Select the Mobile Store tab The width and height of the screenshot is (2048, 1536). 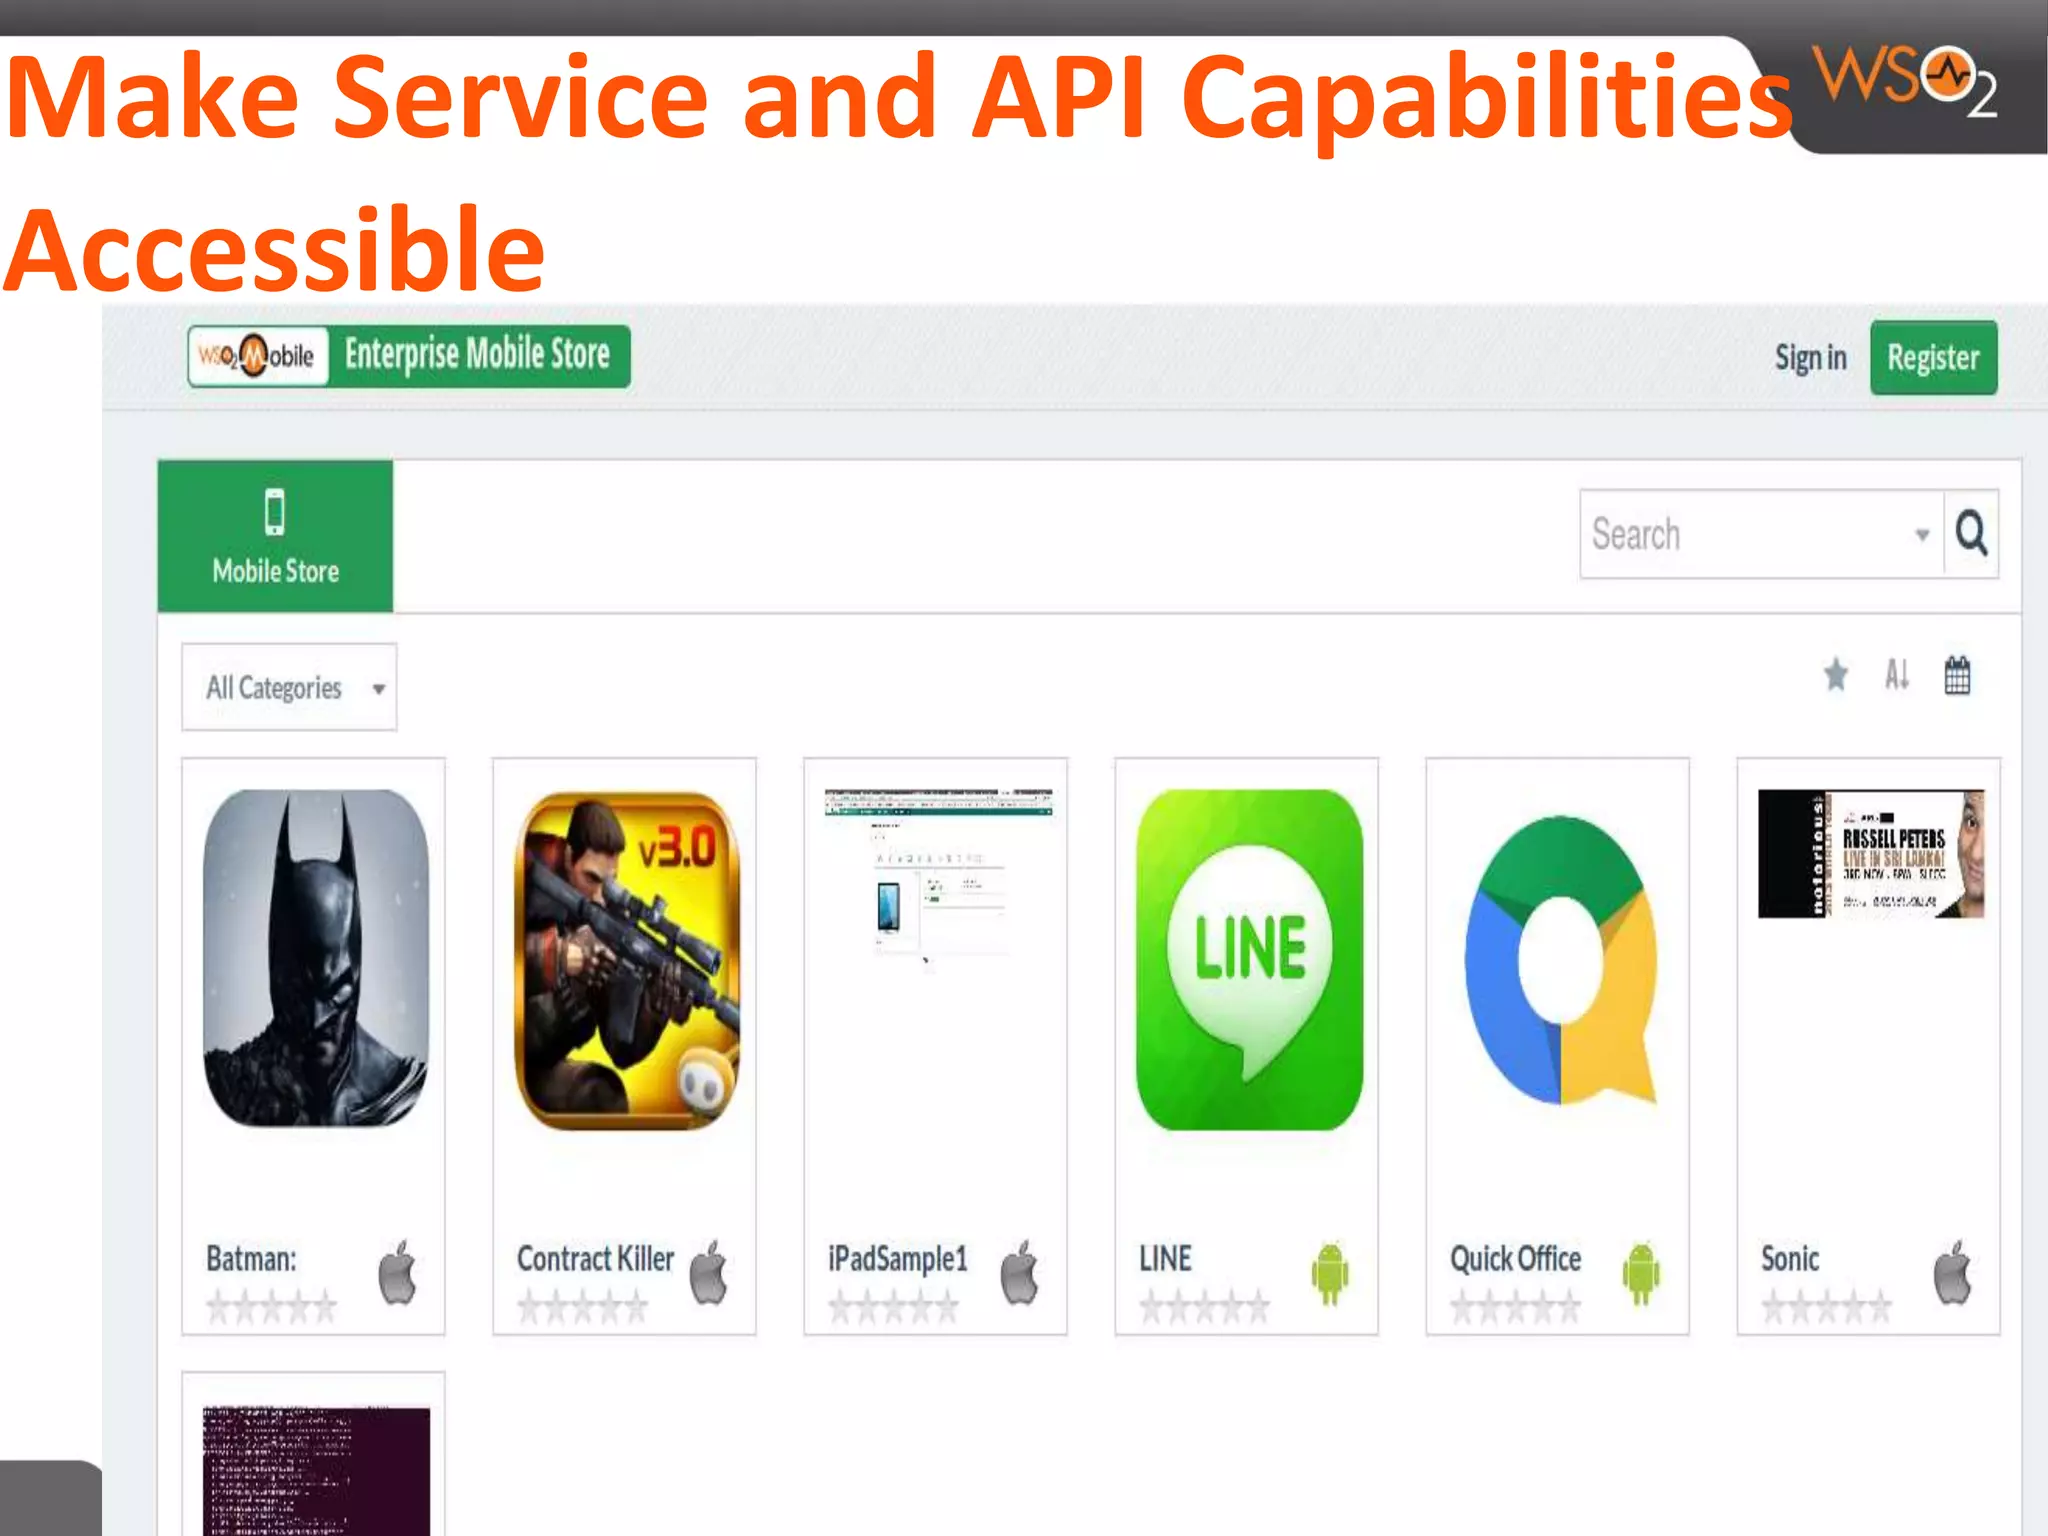pyautogui.click(x=275, y=536)
